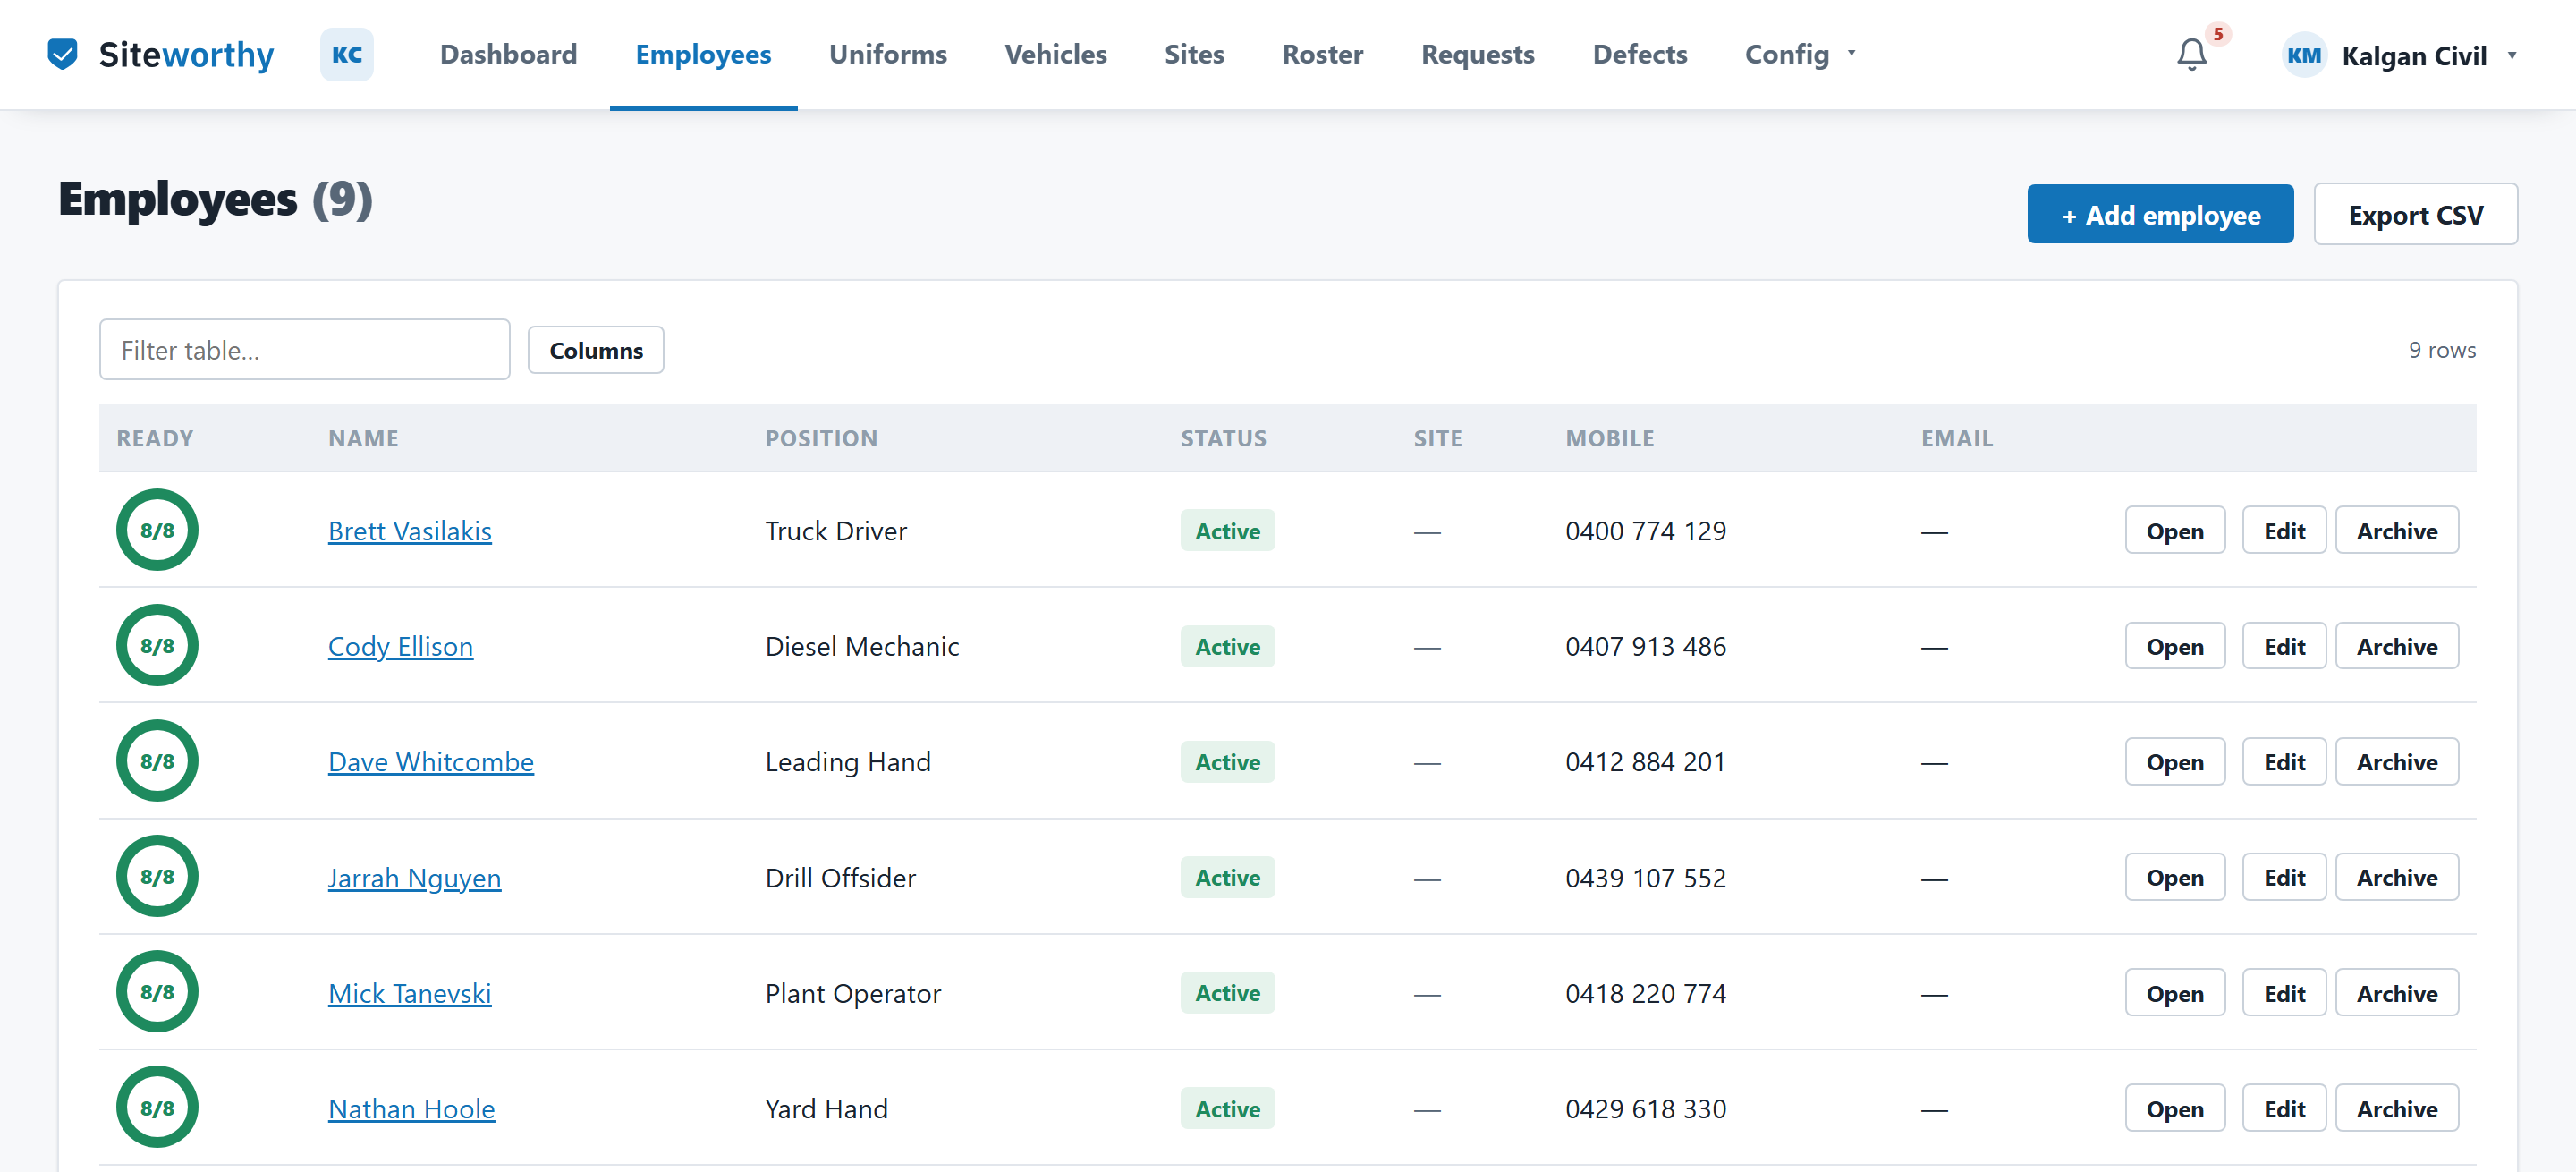Screen dimensions: 2576x1172
Task: Click Dave Whitcombe 8/8 readiness ring
Action: point(157,761)
